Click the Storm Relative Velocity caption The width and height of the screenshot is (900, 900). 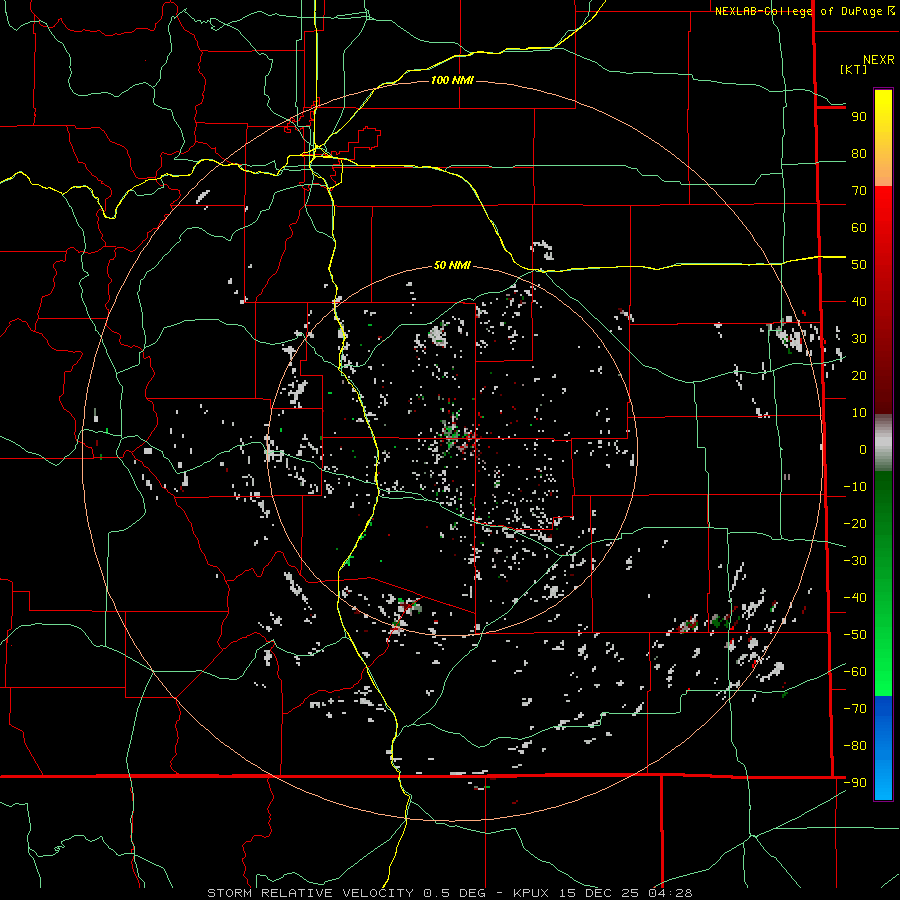[x=450, y=893]
